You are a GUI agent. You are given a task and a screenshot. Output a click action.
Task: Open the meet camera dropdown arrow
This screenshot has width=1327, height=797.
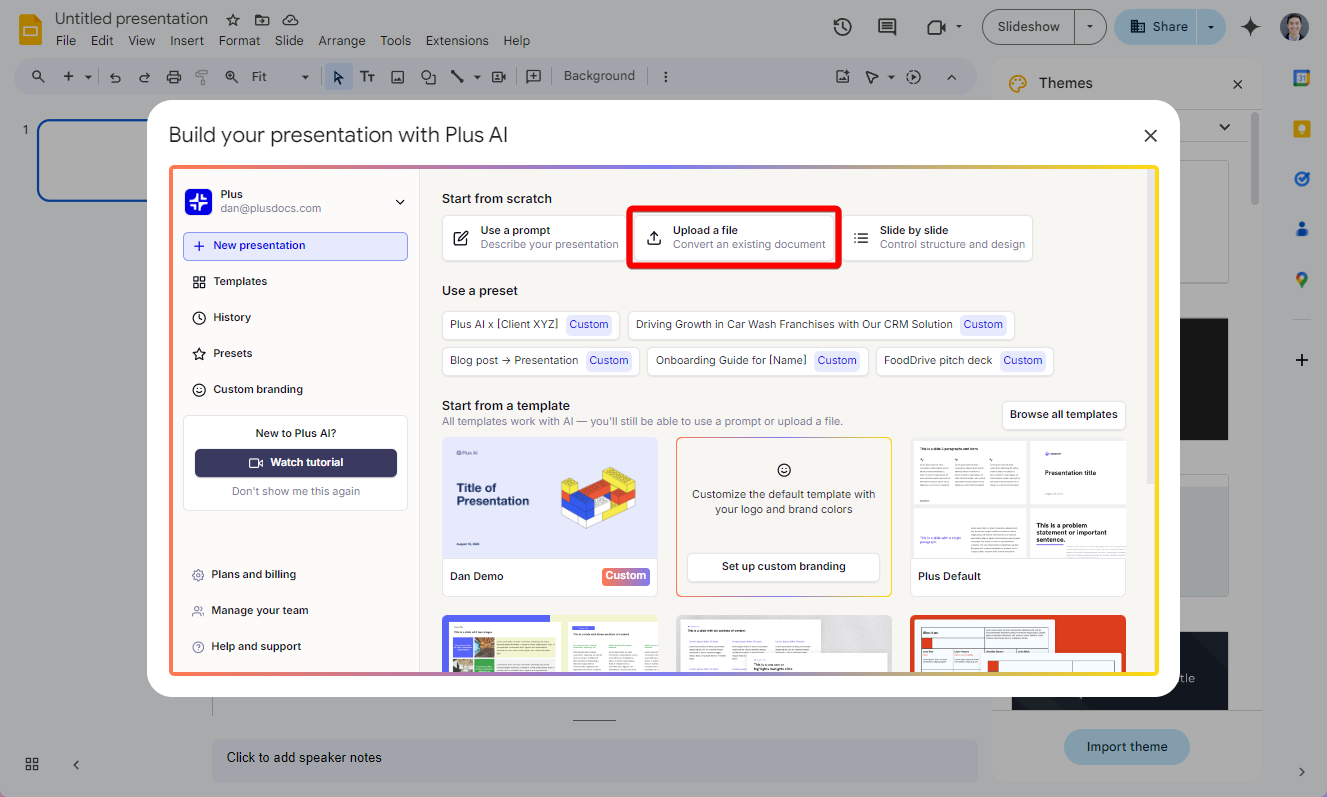[959, 27]
